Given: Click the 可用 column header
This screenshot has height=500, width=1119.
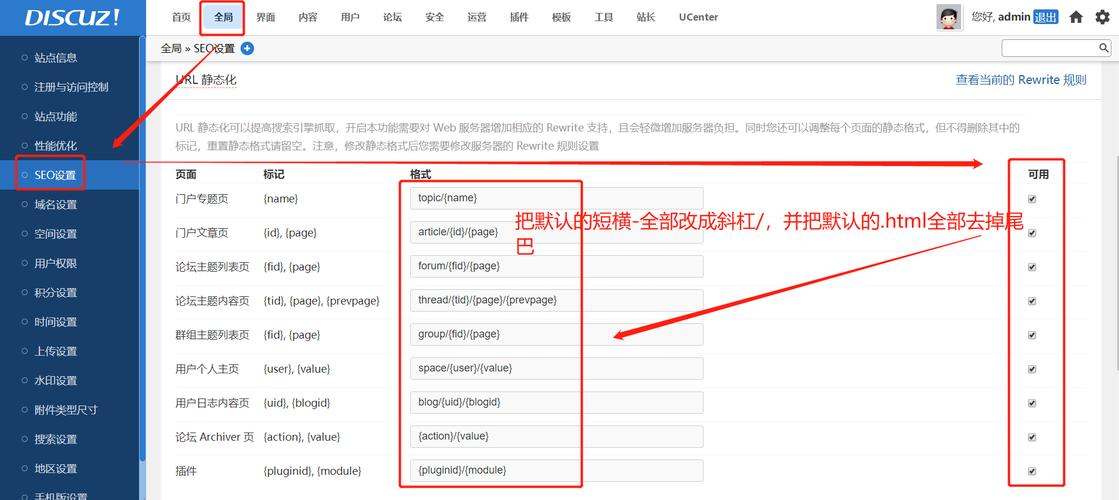Looking at the screenshot, I should [x=1038, y=174].
